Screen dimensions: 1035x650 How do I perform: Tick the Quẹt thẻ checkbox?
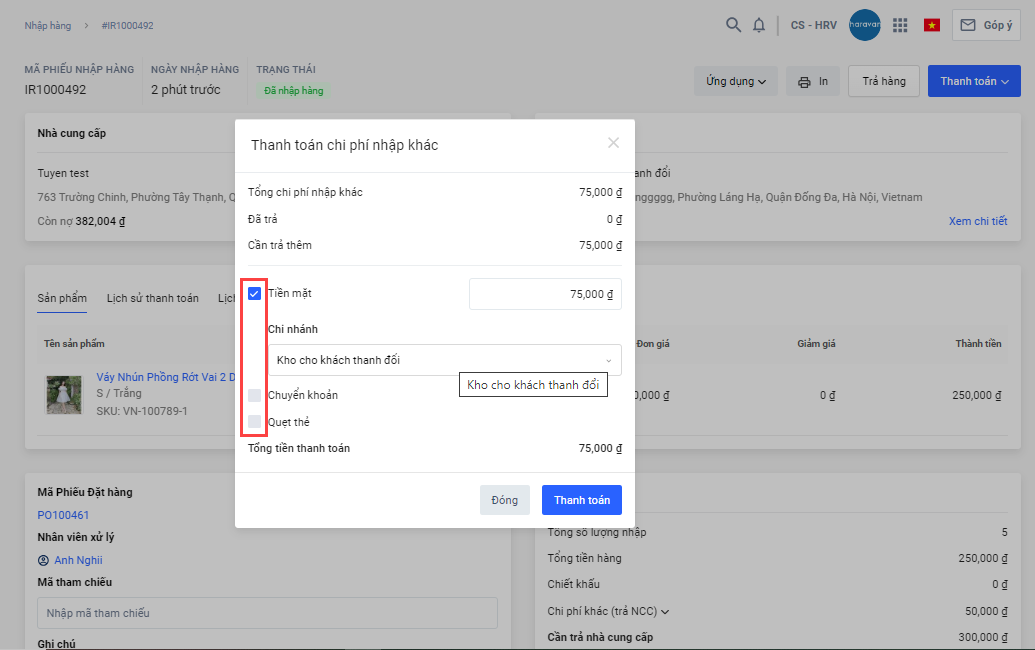(254, 422)
